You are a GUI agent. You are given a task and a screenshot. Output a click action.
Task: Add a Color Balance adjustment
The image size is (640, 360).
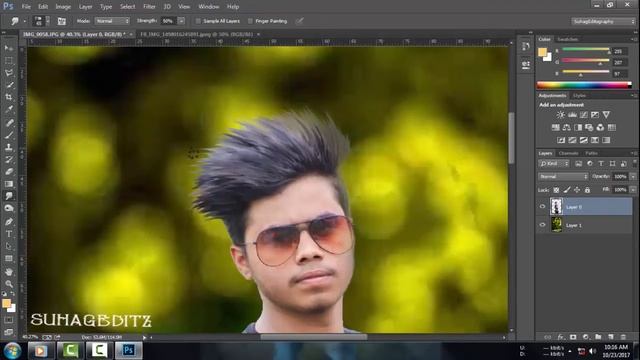(567, 127)
